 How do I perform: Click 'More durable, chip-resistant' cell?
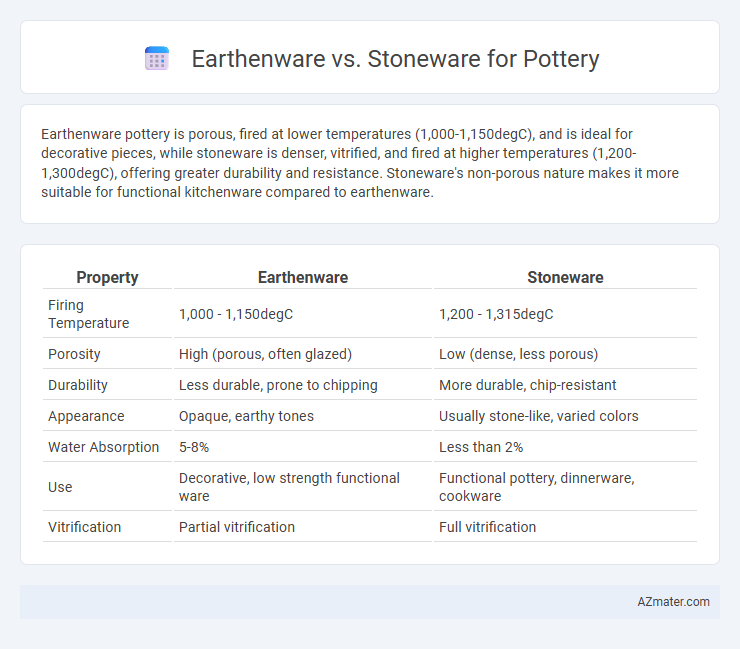tap(565, 385)
